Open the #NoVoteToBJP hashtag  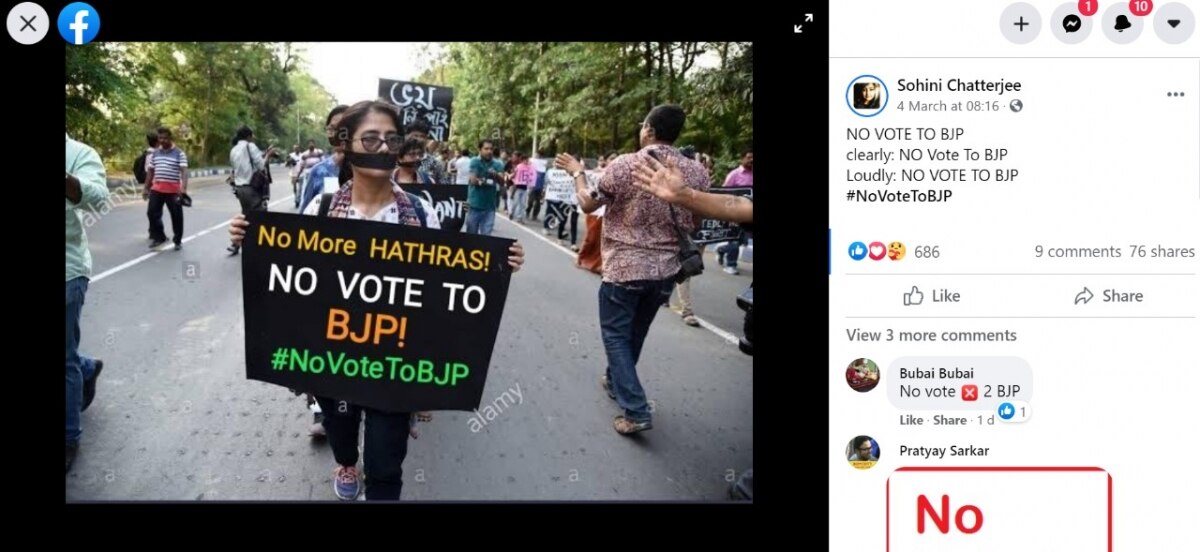[x=899, y=196]
